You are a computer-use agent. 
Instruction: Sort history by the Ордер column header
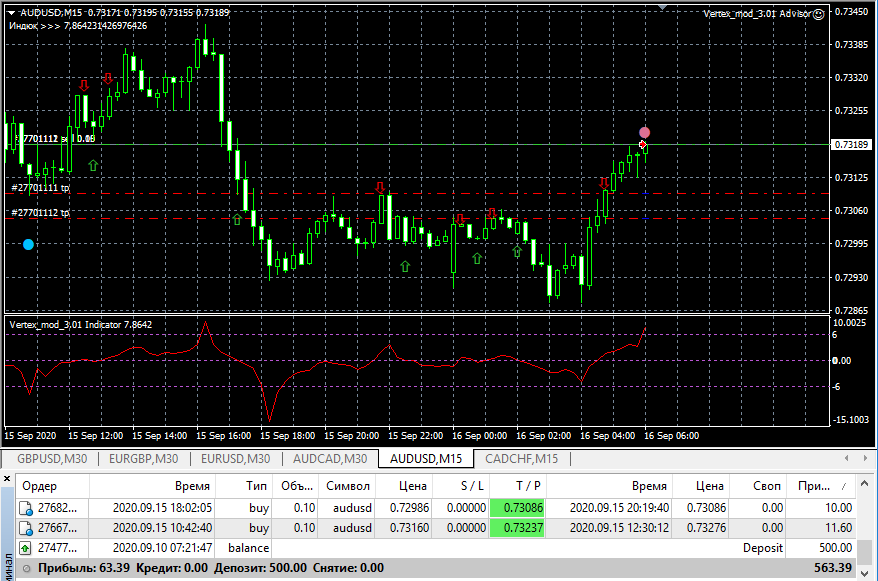click(x=40, y=485)
